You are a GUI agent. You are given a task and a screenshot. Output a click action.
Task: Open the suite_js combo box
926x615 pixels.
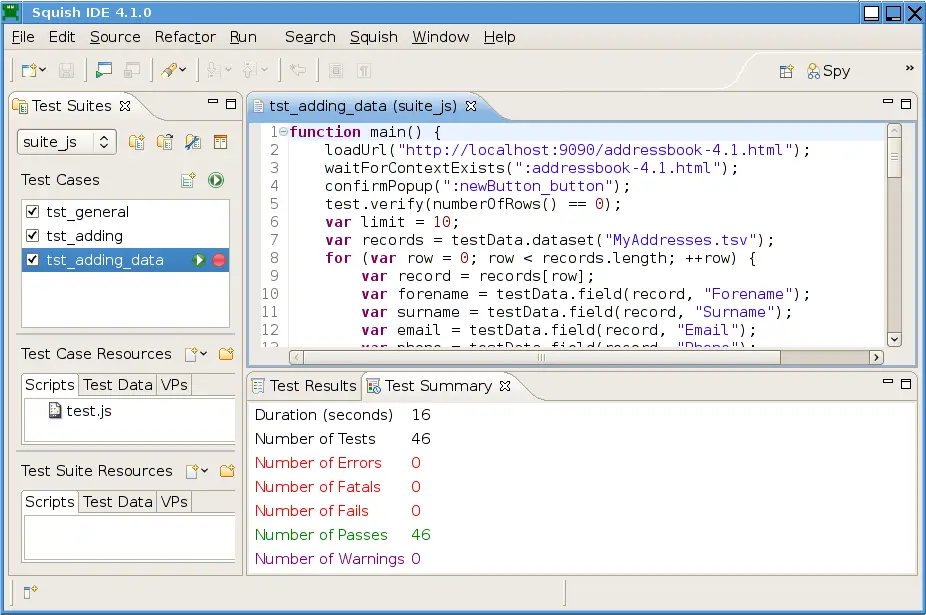[67, 142]
